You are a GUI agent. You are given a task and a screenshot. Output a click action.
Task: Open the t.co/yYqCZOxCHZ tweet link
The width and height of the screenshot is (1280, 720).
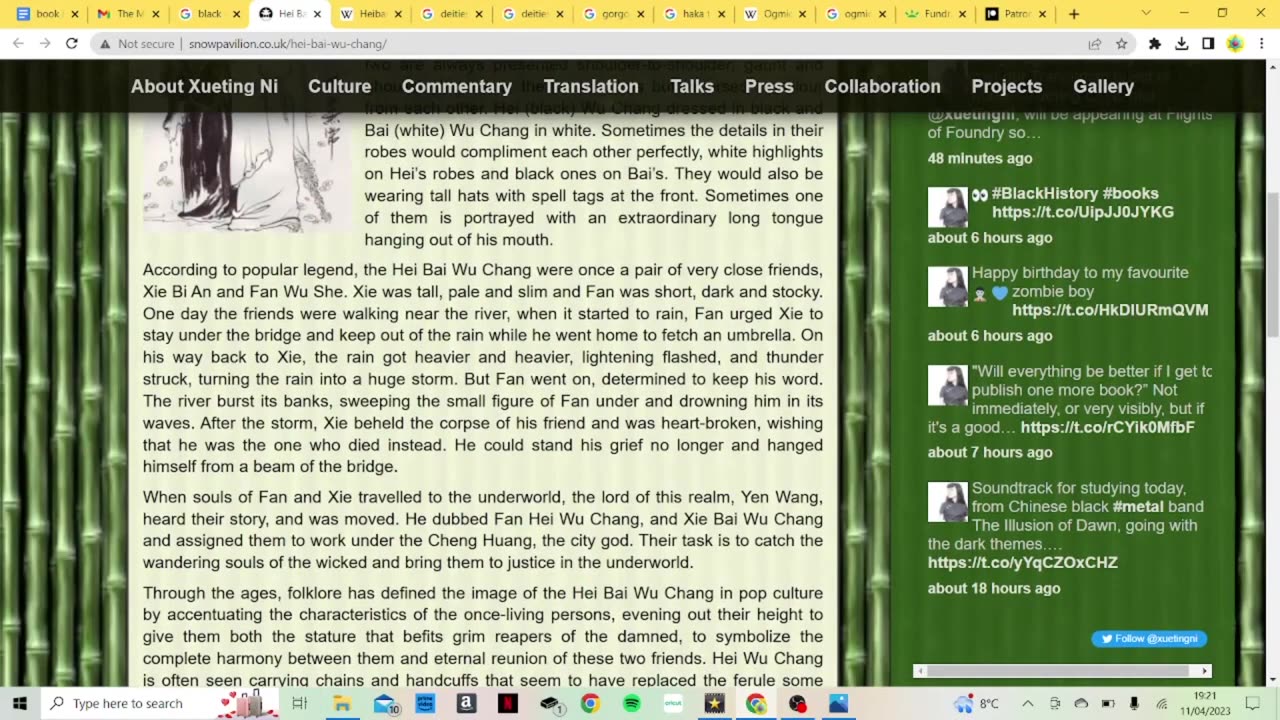pyautogui.click(x=1022, y=562)
